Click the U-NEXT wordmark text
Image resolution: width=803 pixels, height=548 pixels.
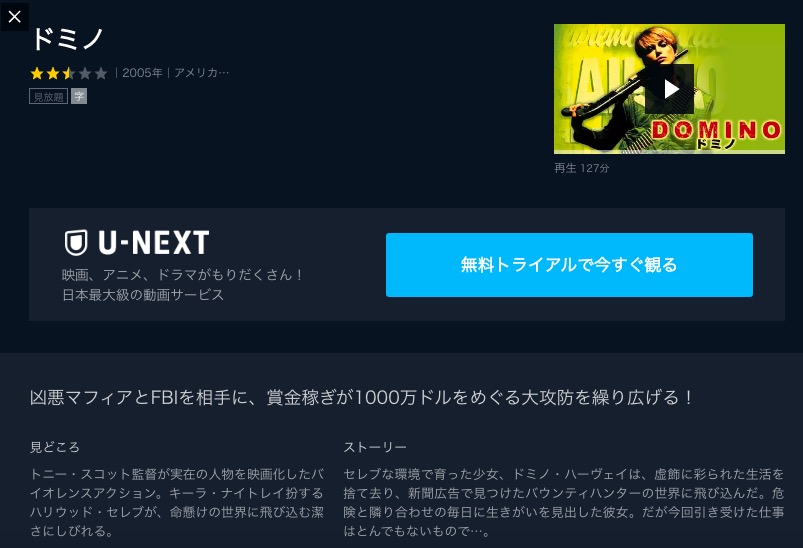click(154, 242)
